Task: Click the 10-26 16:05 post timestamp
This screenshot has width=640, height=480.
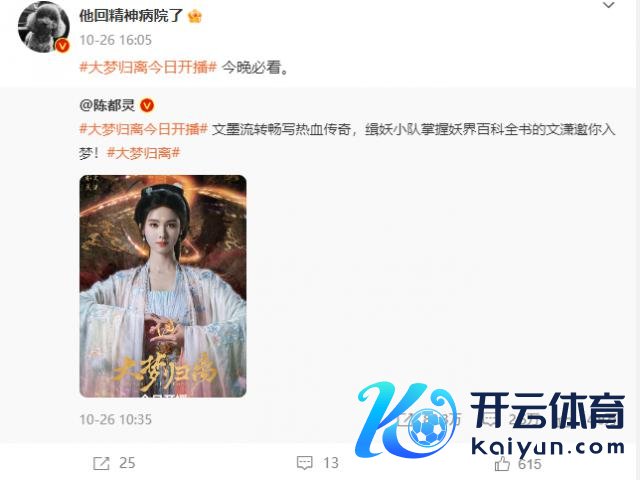Action: (116, 40)
